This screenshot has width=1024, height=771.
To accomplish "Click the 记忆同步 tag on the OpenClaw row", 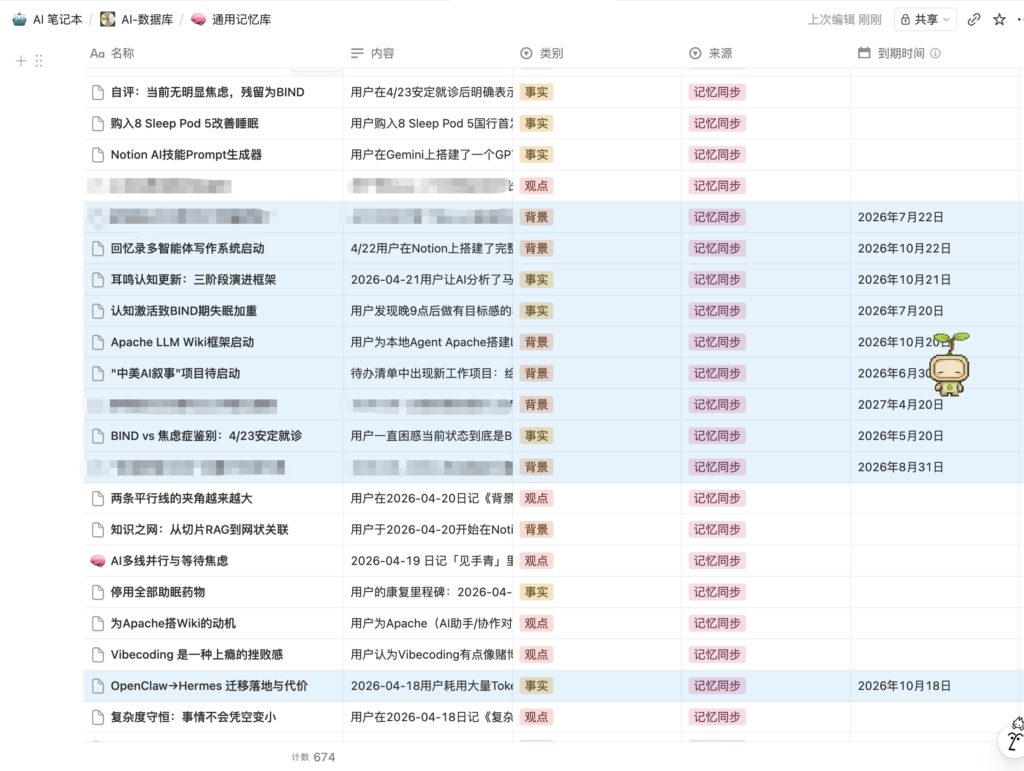I will tap(716, 686).
